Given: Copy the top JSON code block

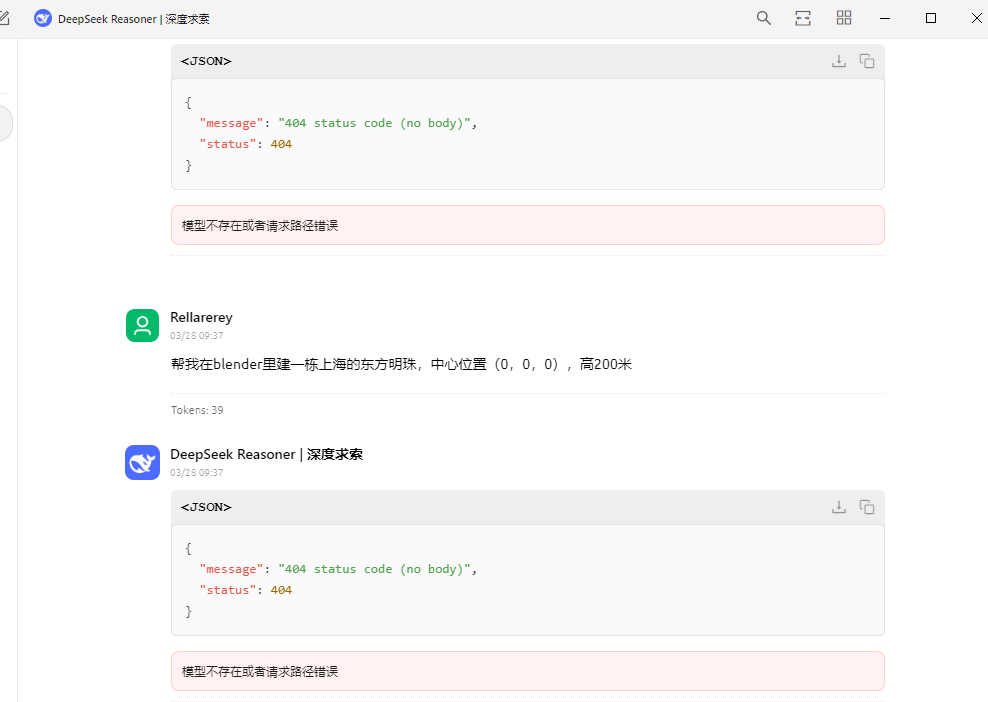Looking at the screenshot, I should pyautogui.click(x=867, y=61).
